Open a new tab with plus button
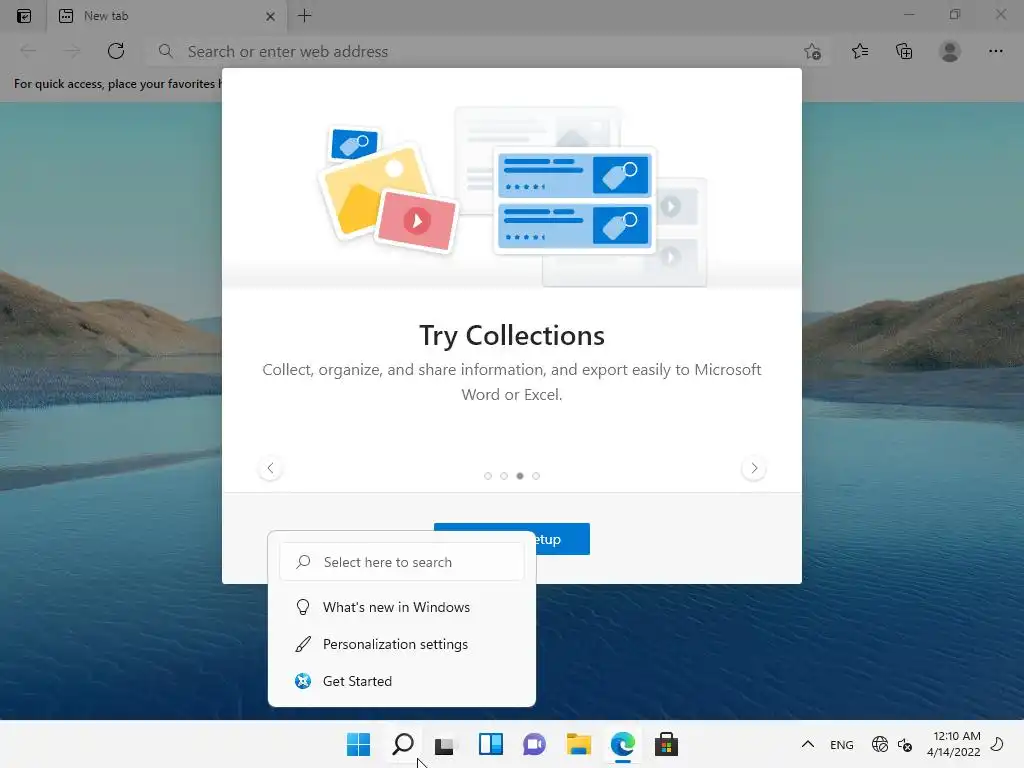 pyautogui.click(x=304, y=16)
